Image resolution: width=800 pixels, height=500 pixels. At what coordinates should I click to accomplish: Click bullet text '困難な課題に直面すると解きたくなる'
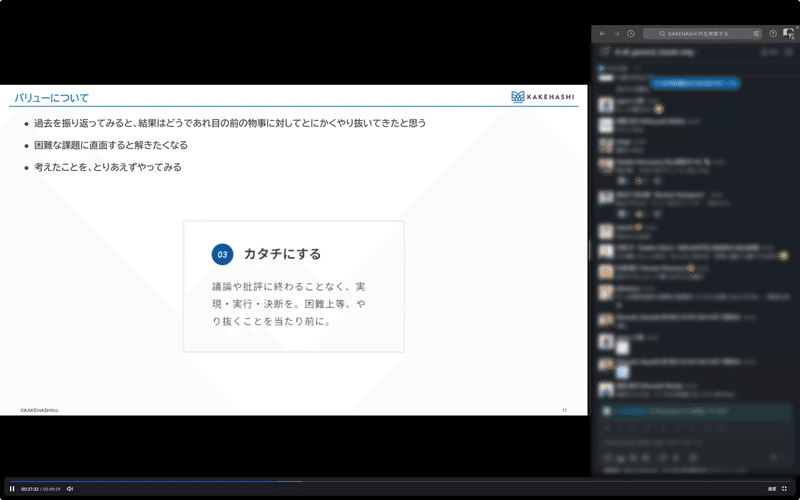pyautogui.click(x=111, y=145)
